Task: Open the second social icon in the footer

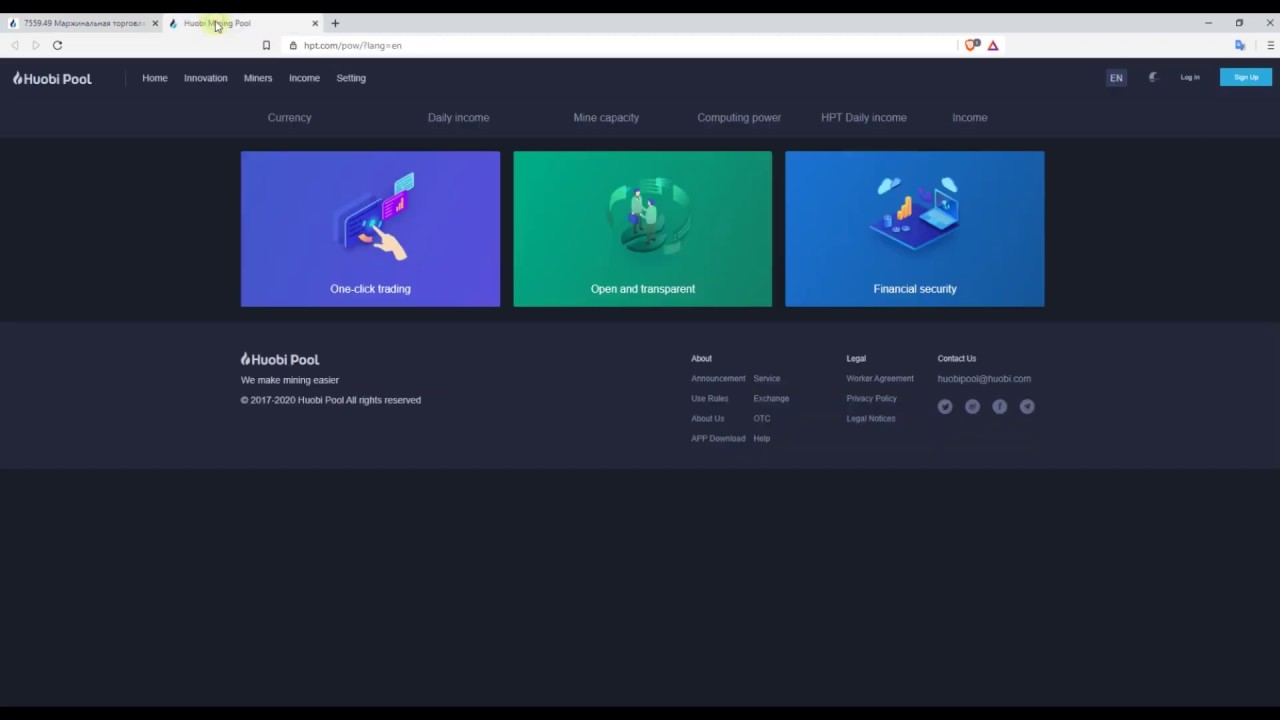Action: (972, 406)
